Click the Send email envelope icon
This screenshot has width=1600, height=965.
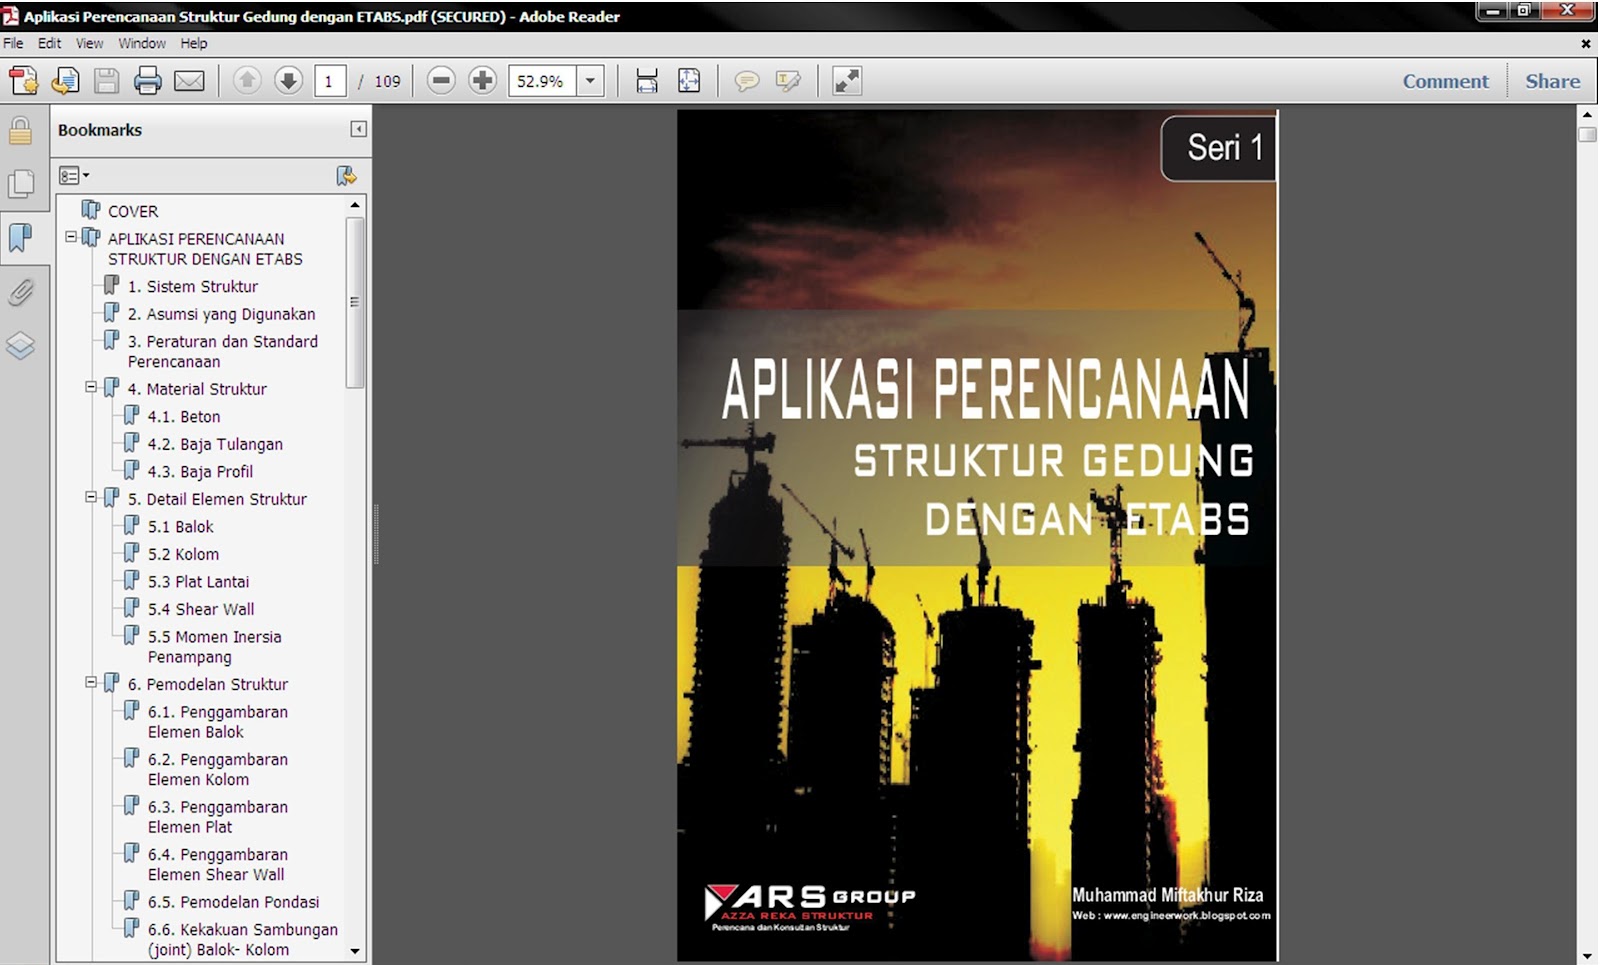[189, 81]
